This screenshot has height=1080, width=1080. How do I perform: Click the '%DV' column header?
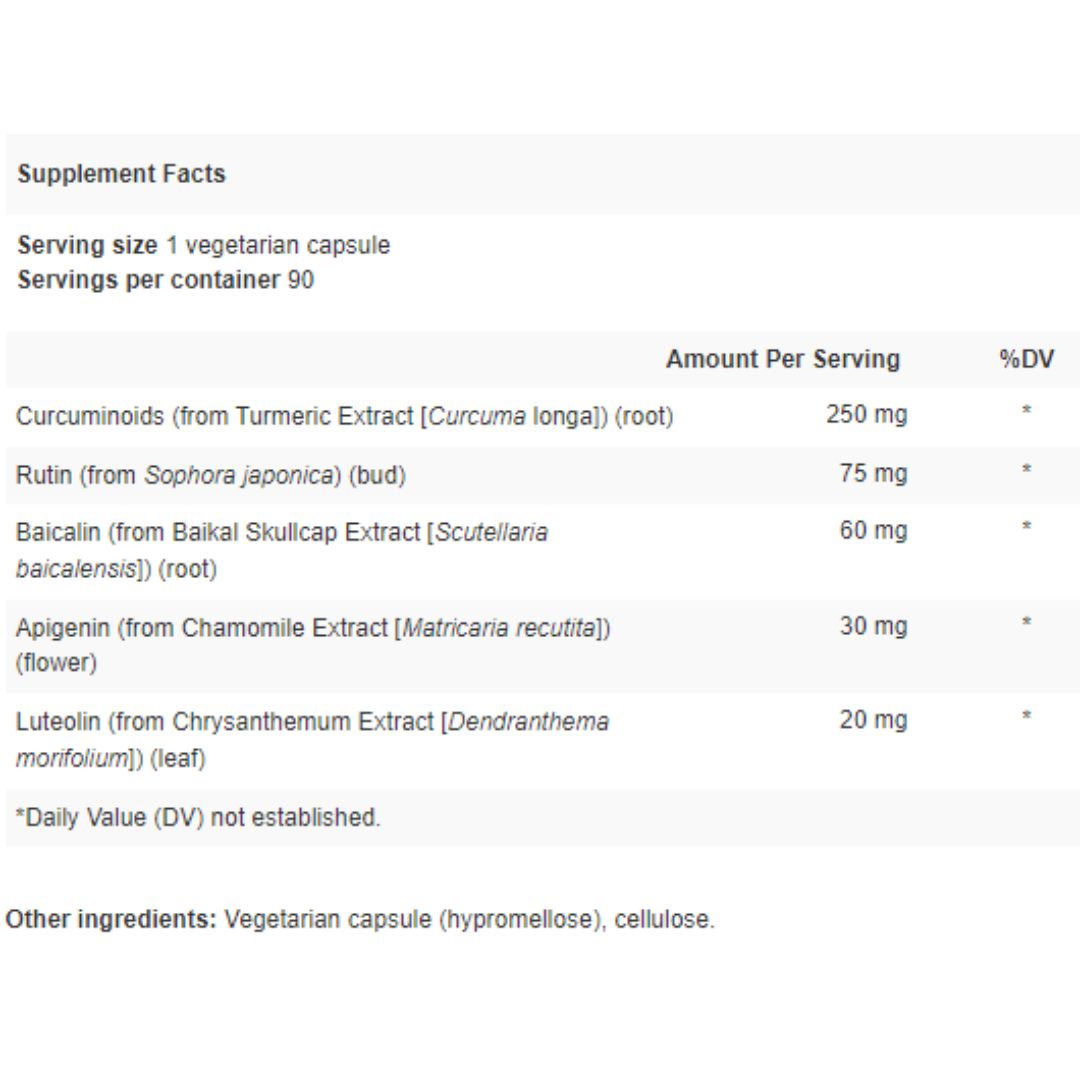click(1026, 359)
